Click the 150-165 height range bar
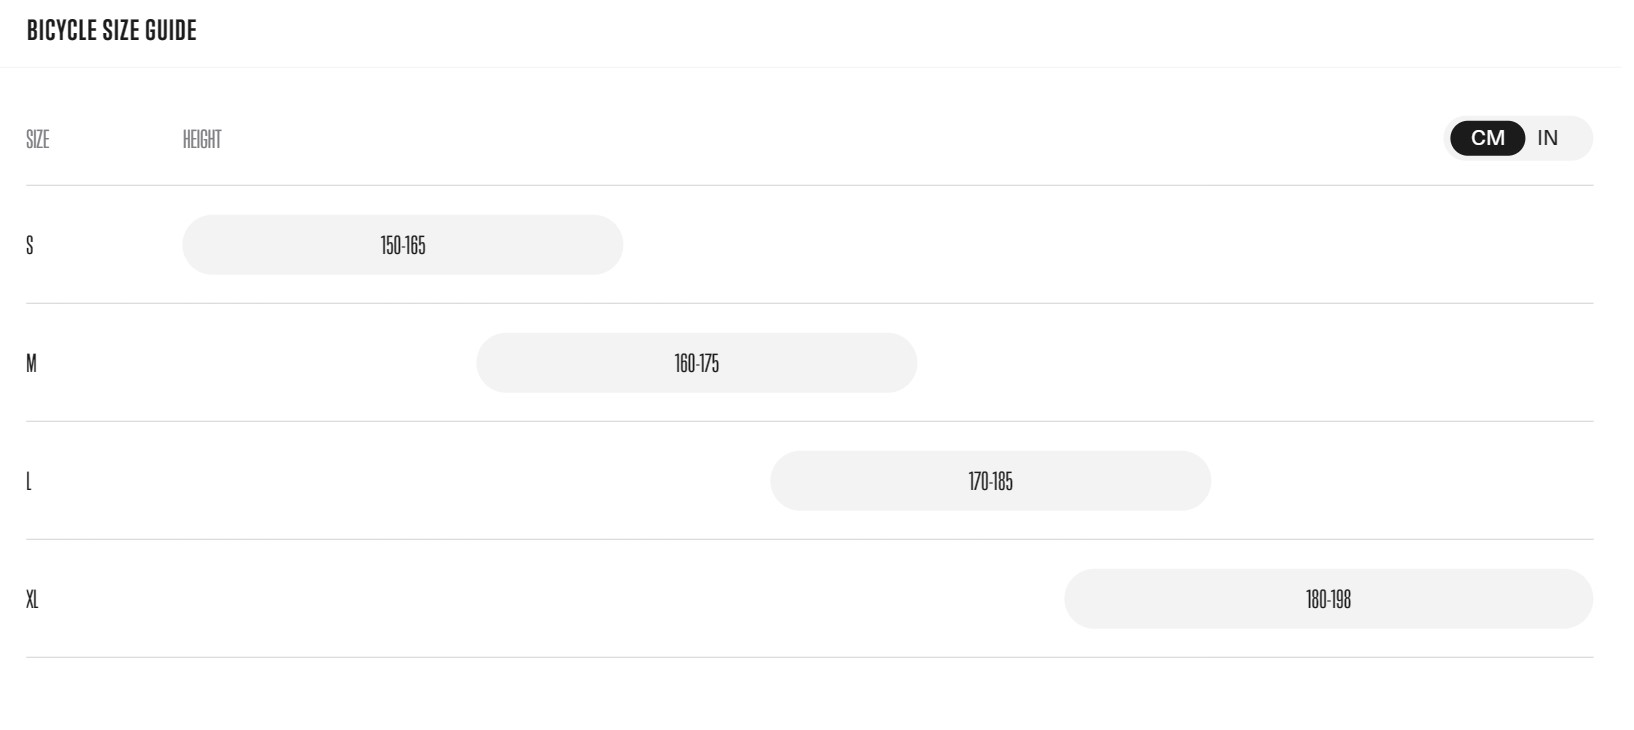Viewport: 1634px width, 730px height. (x=402, y=245)
